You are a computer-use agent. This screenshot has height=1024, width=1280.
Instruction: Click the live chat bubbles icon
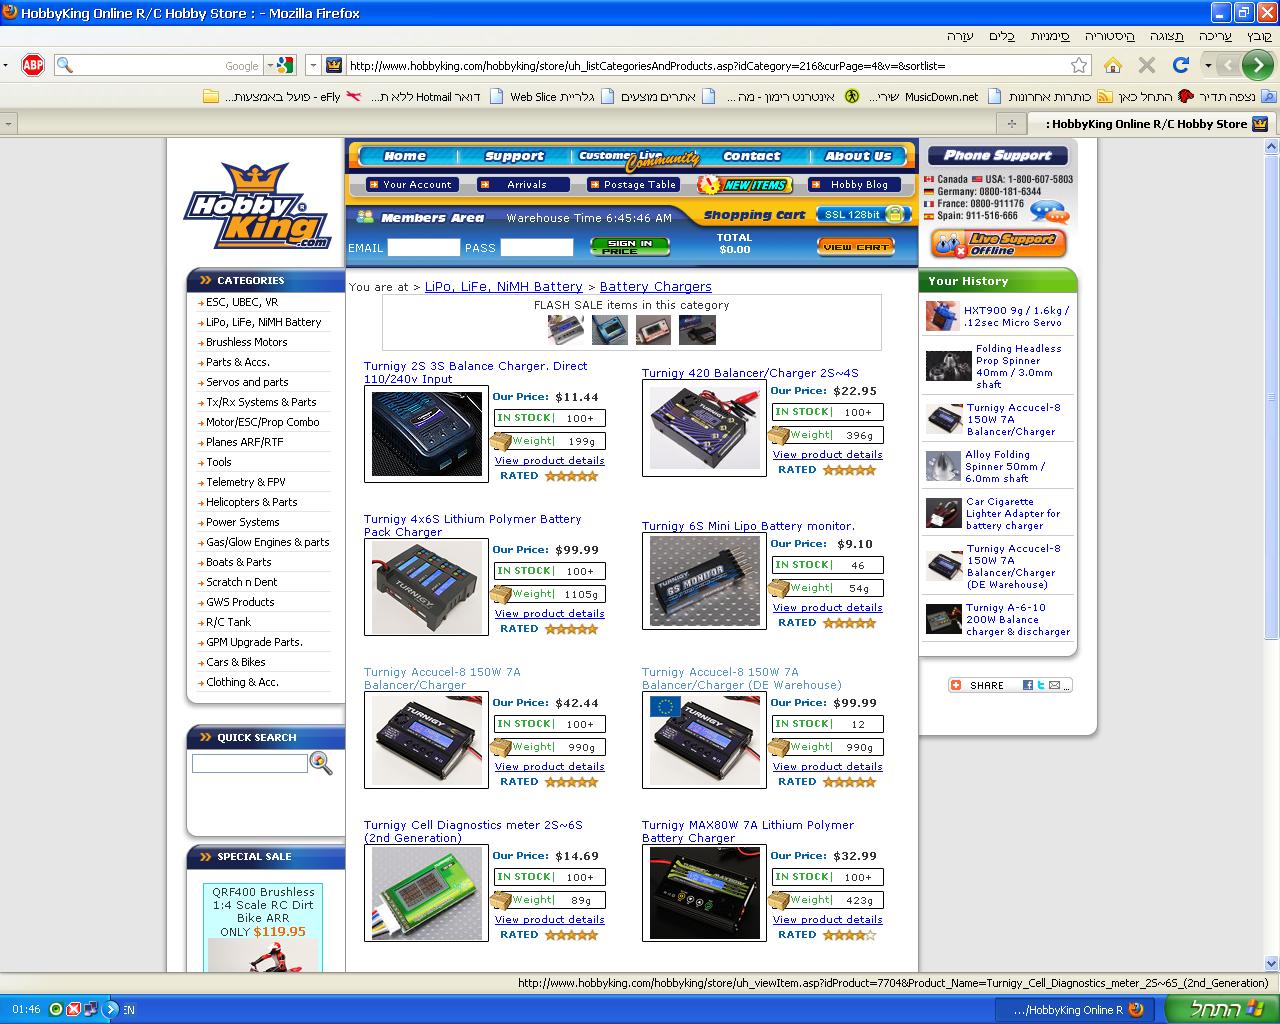(x=1048, y=212)
